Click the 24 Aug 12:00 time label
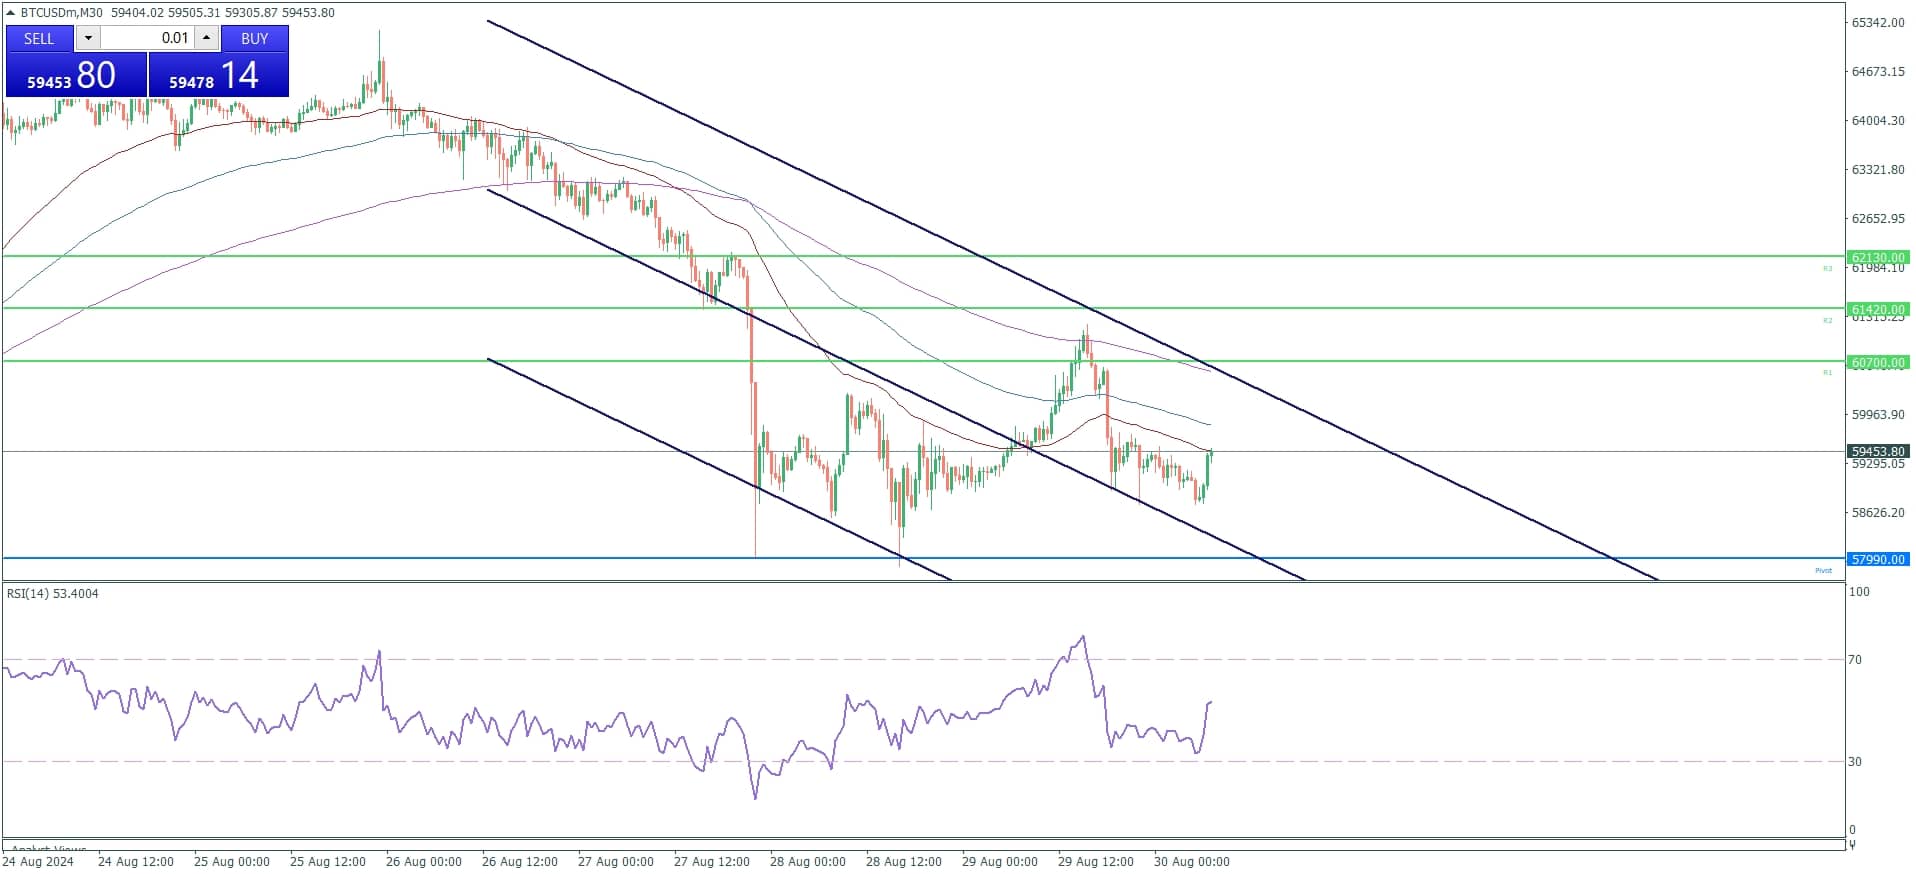This screenshot has width=1916, height=874. point(136,861)
